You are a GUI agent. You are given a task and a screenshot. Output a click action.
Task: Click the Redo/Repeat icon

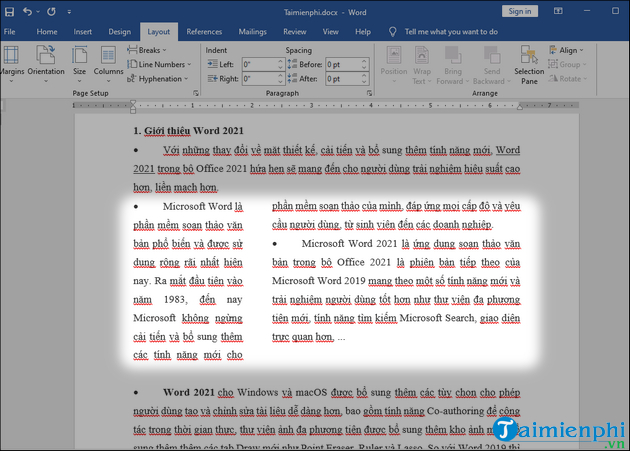point(51,12)
